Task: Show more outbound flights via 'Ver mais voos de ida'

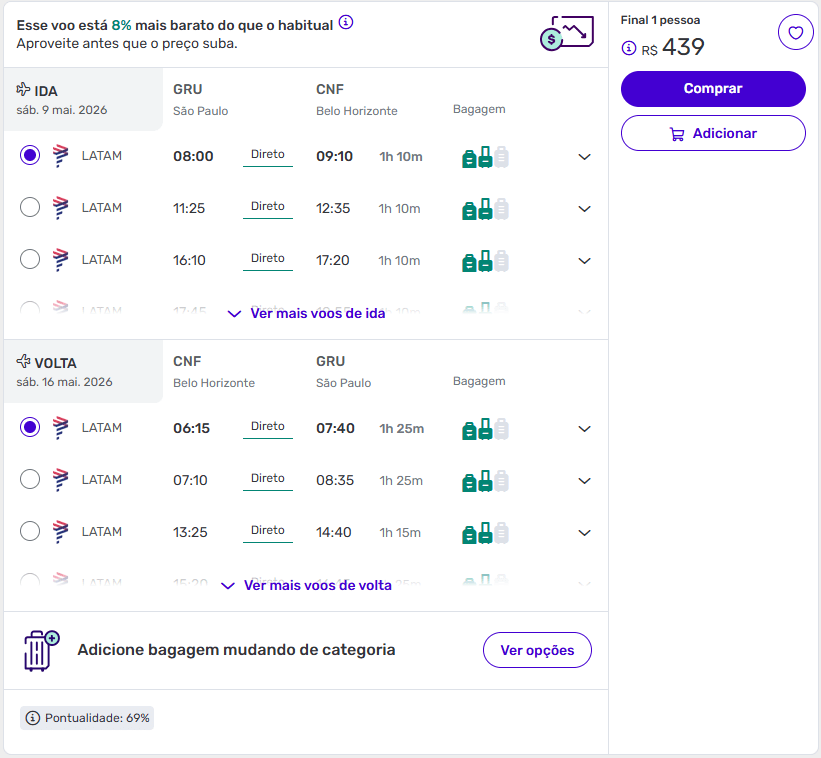Action: pos(306,313)
